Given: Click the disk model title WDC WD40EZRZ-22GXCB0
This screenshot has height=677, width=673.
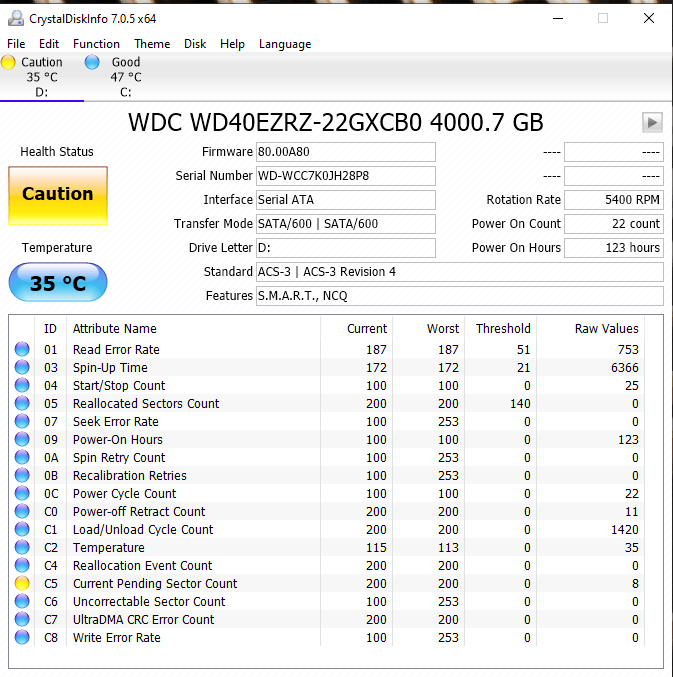Looking at the screenshot, I should [x=335, y=123].
